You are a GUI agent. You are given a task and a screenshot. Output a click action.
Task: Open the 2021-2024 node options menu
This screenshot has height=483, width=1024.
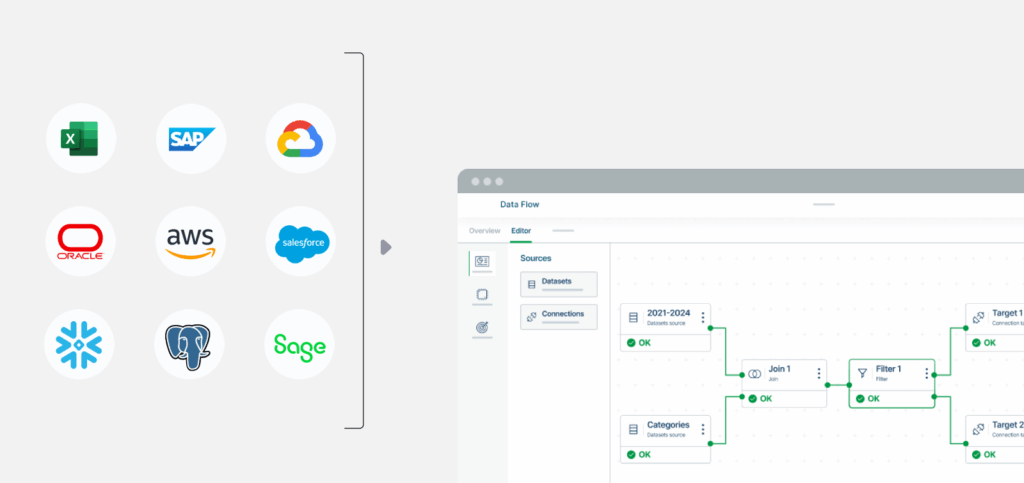click(x=703, y=317)
